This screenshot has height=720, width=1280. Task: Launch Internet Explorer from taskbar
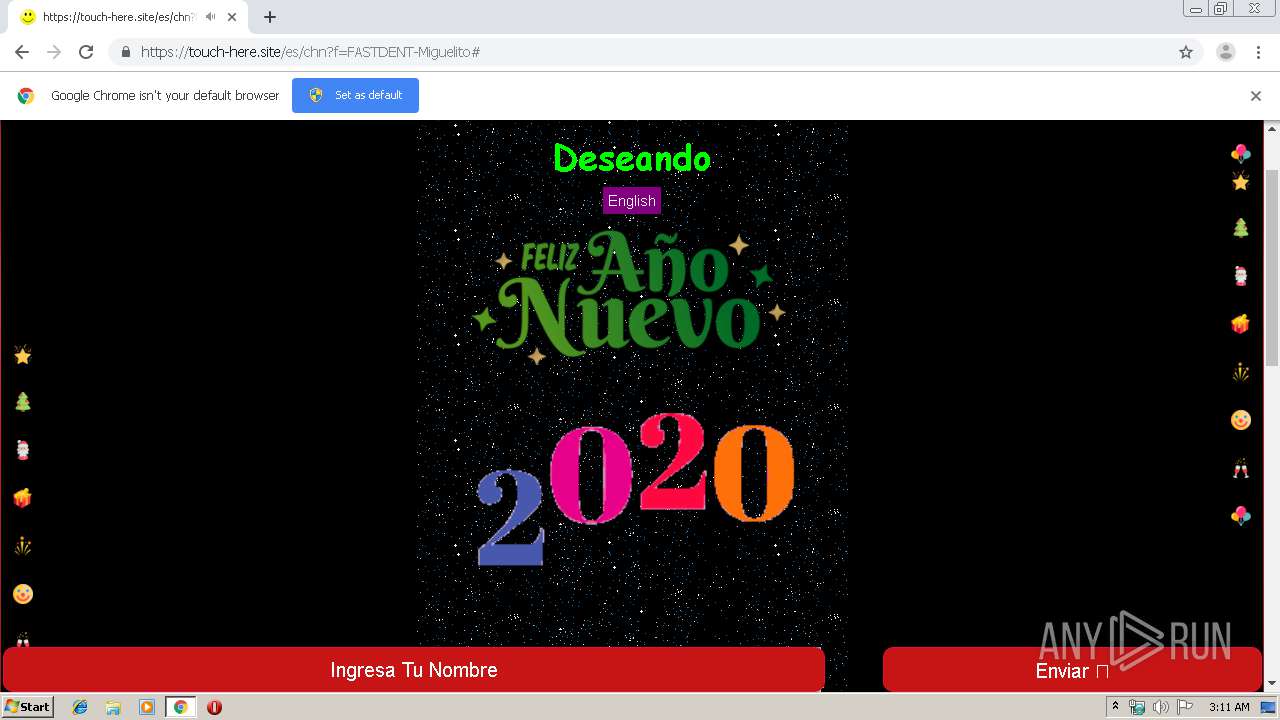point(80,707)
